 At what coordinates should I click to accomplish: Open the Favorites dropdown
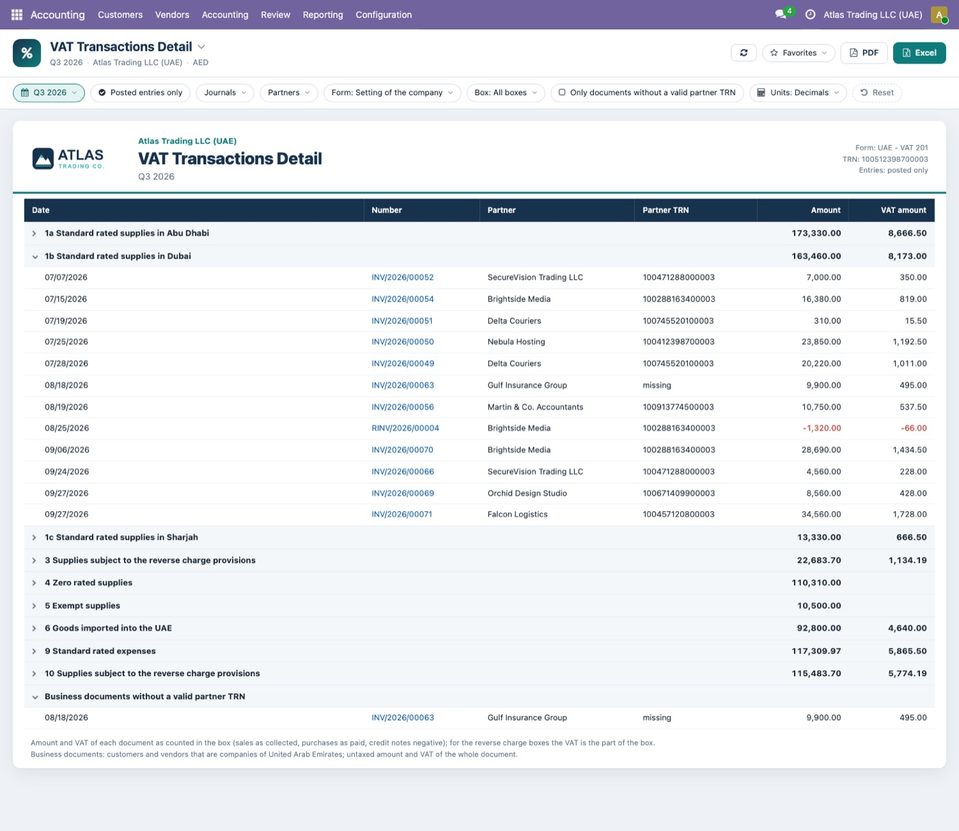(798, 53)
